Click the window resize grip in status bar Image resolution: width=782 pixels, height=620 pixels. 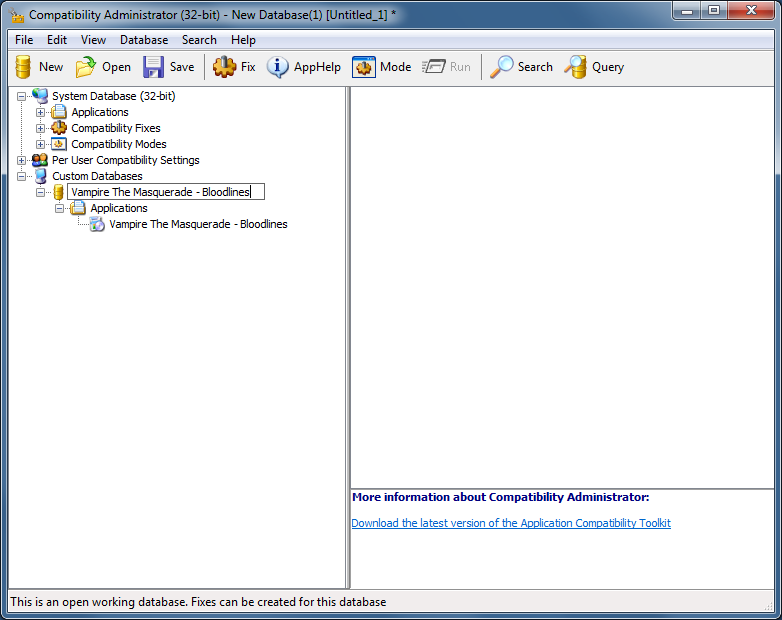pyautogui.click(x=769, y=605)
